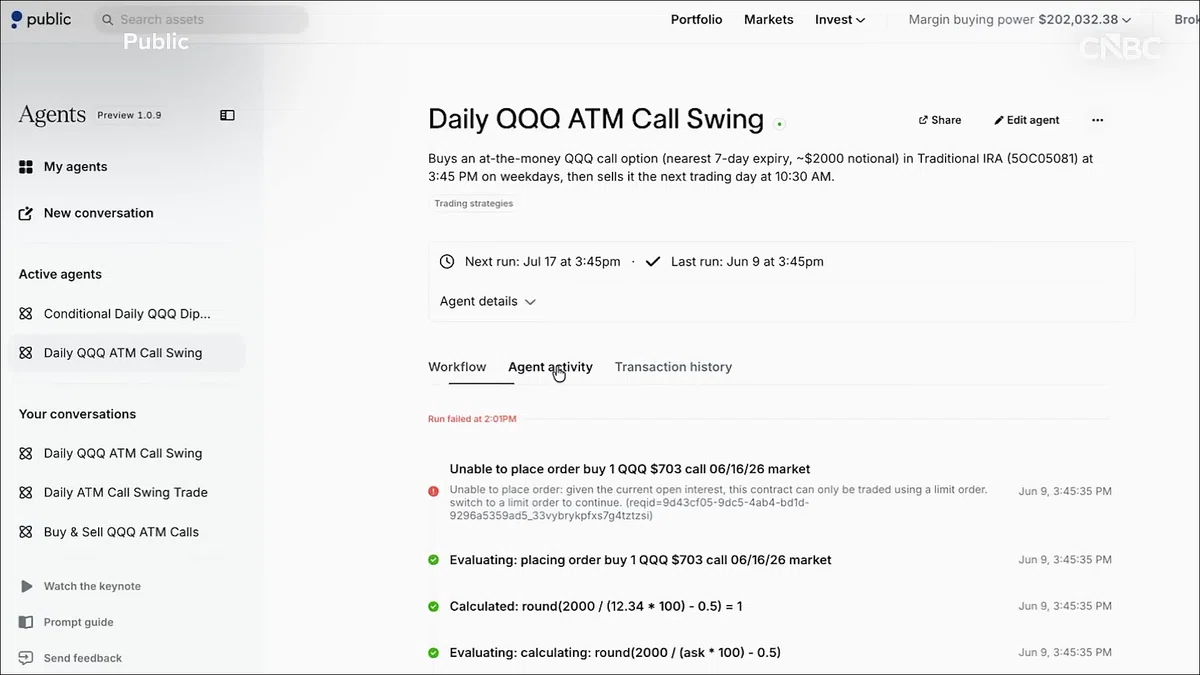
Task: Open the Portfolio page
Action: [697, 19]
